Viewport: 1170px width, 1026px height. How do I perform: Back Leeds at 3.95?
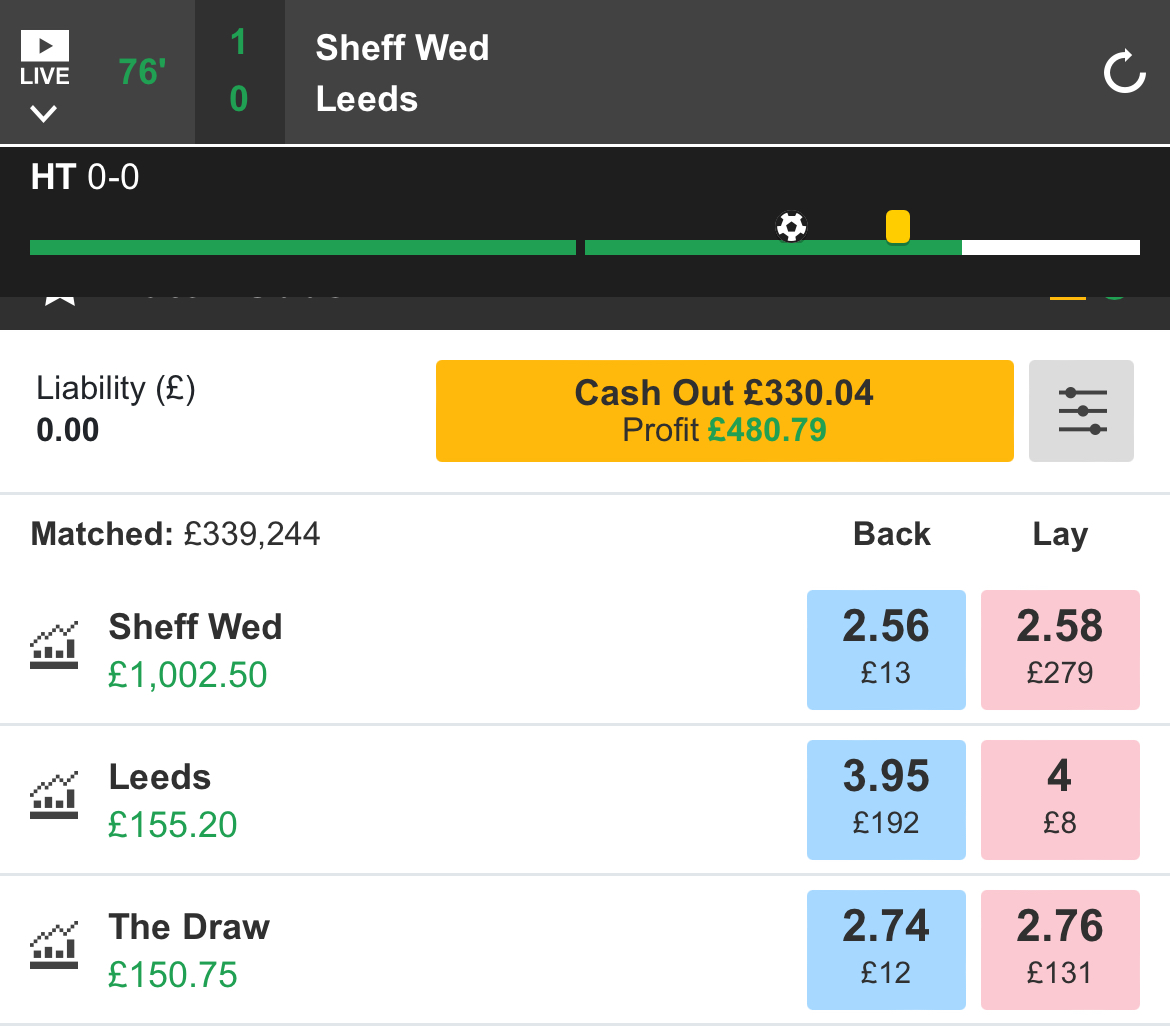886,800
